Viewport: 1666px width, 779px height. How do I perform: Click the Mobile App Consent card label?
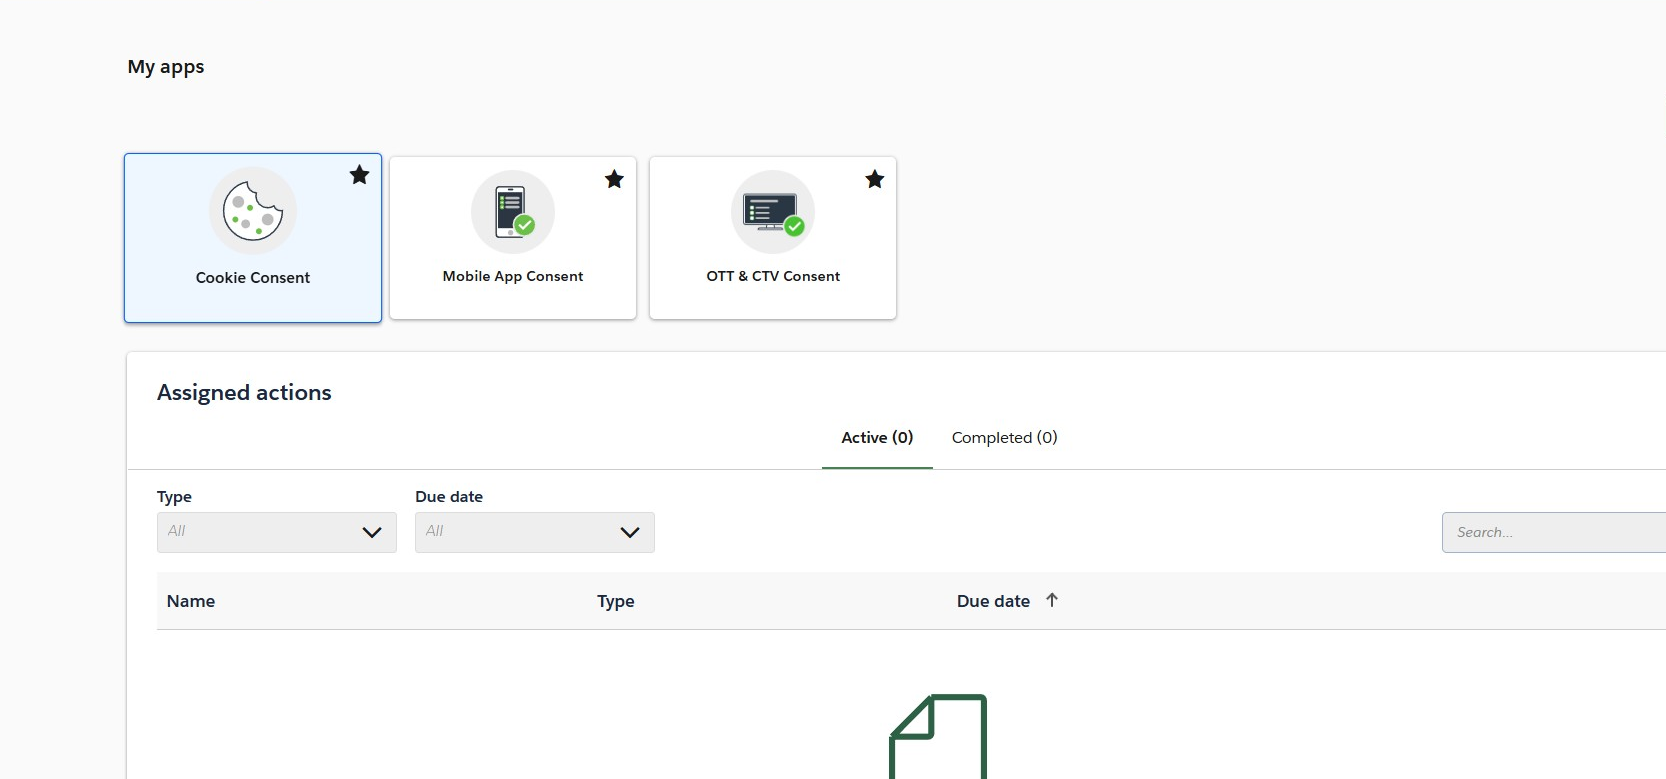coord(513,276)
